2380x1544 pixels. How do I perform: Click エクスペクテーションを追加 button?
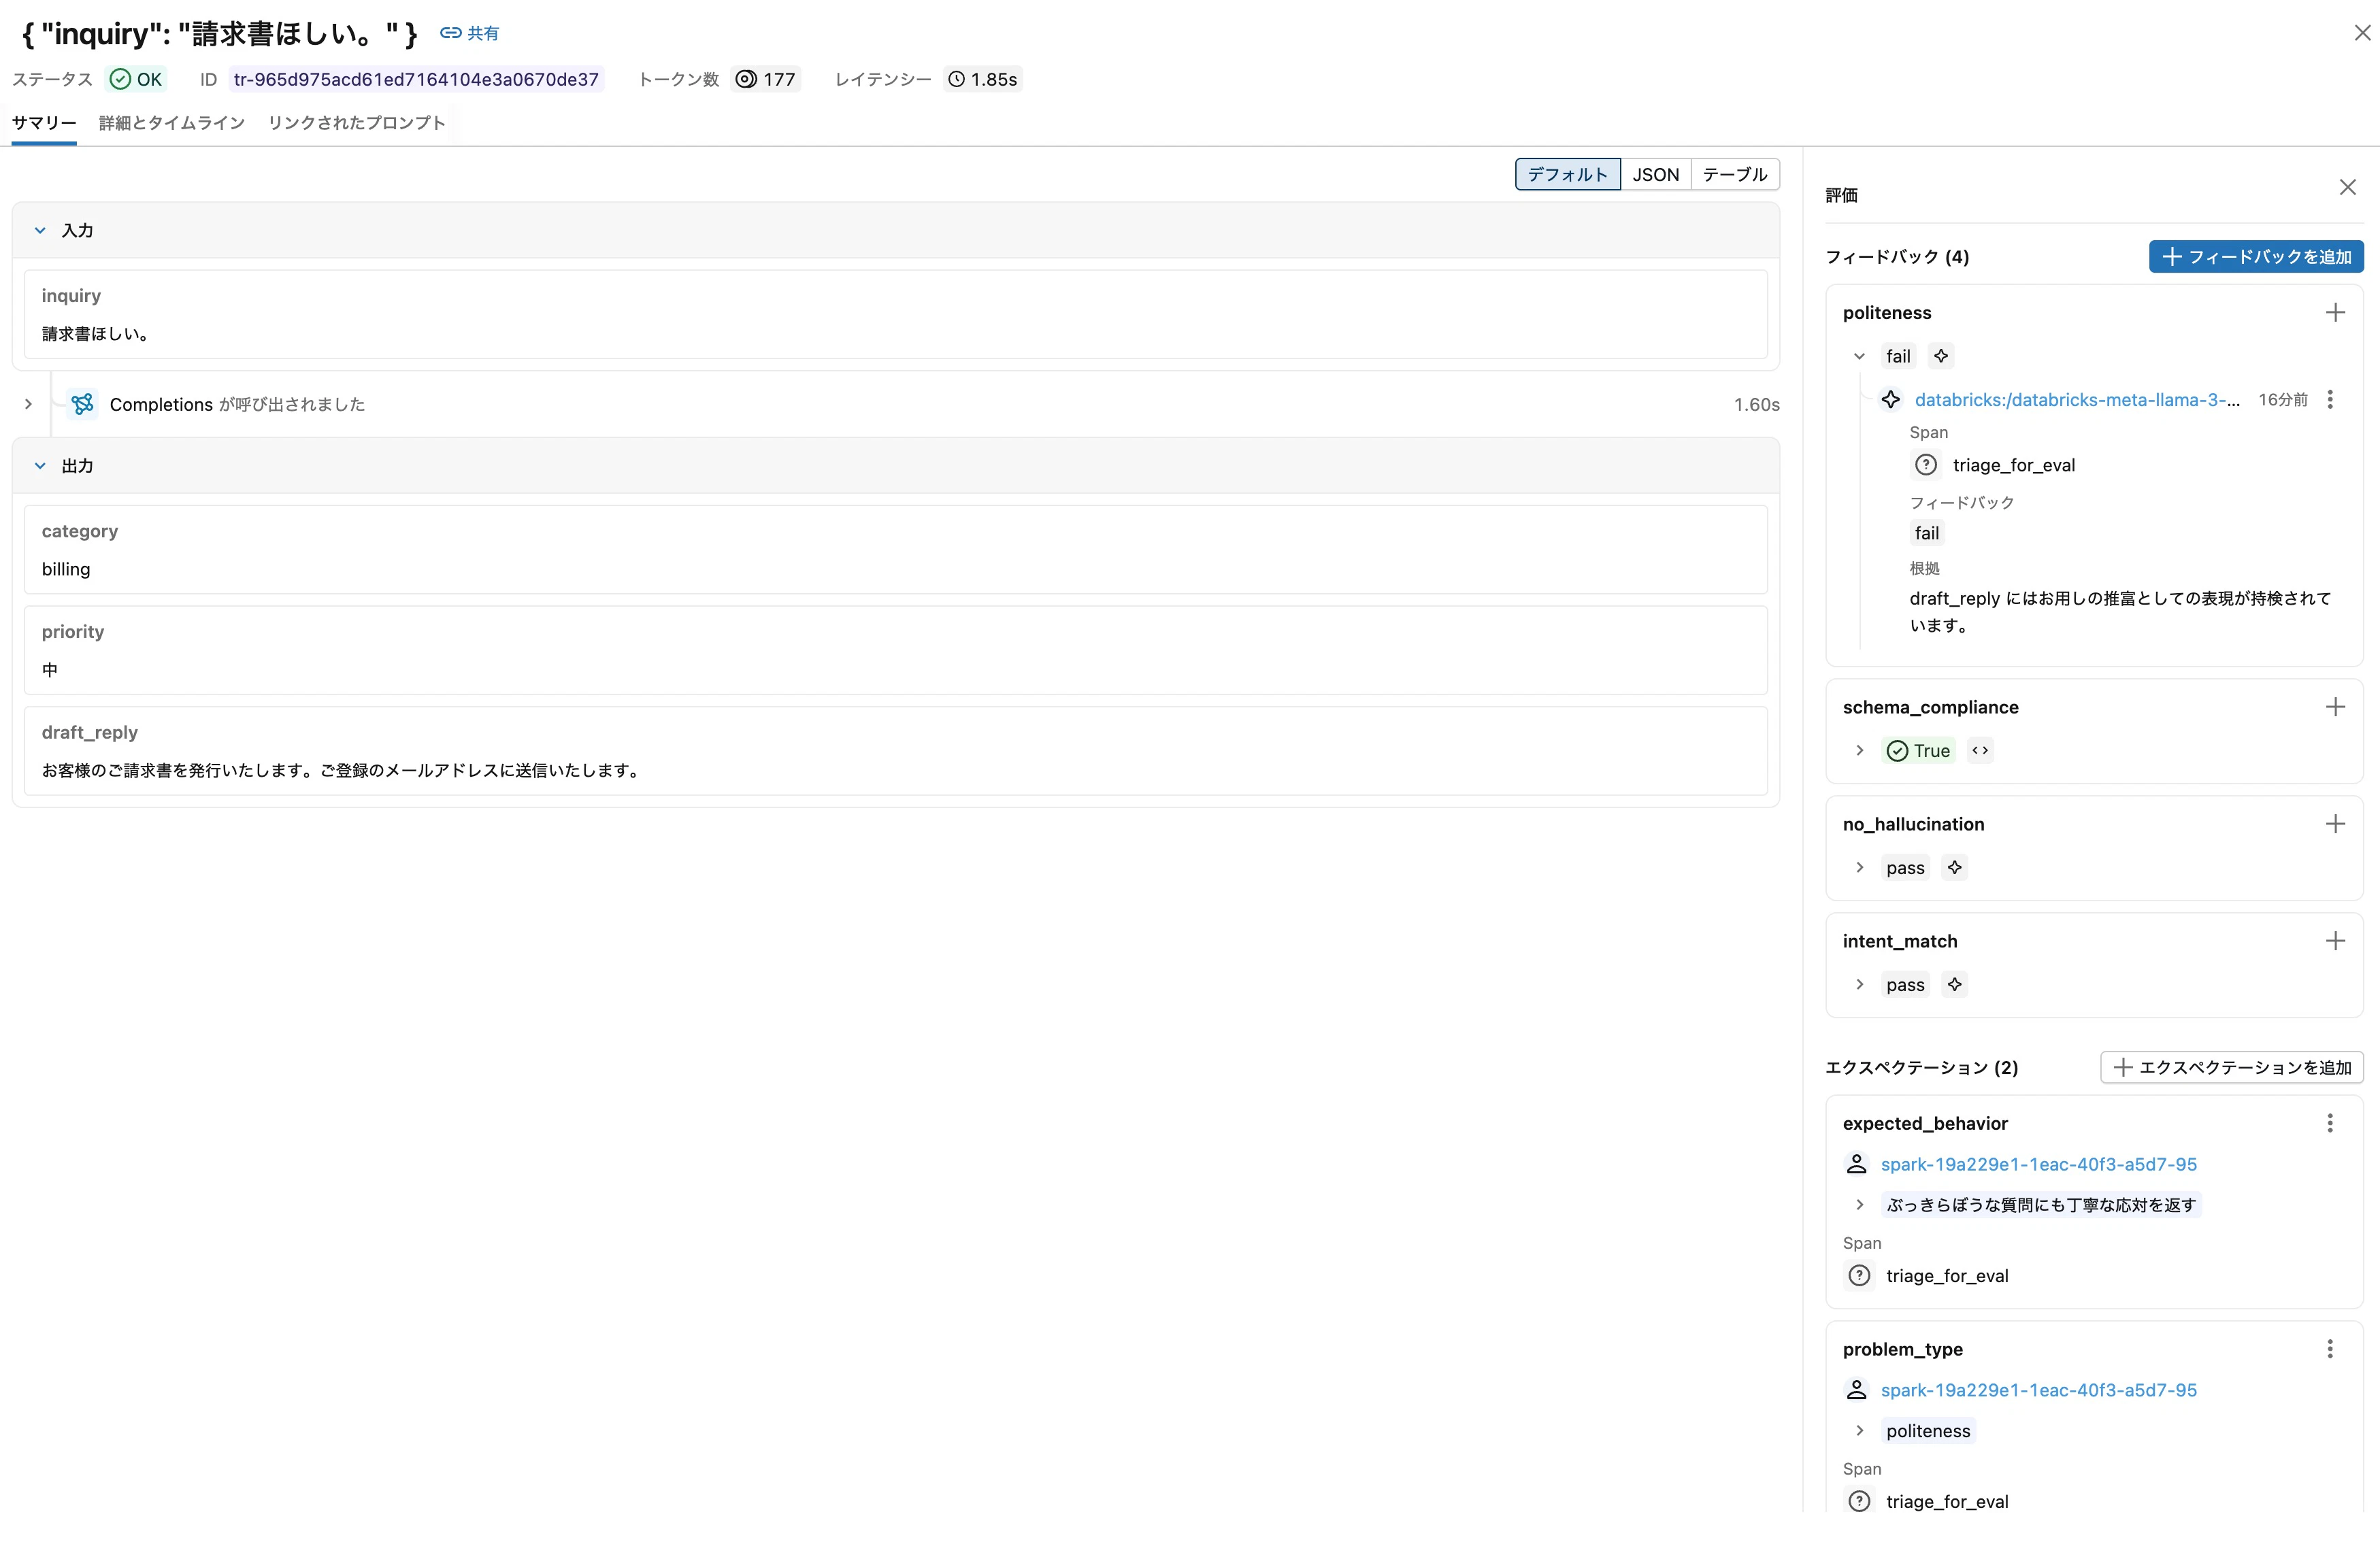(2232, 1067)
